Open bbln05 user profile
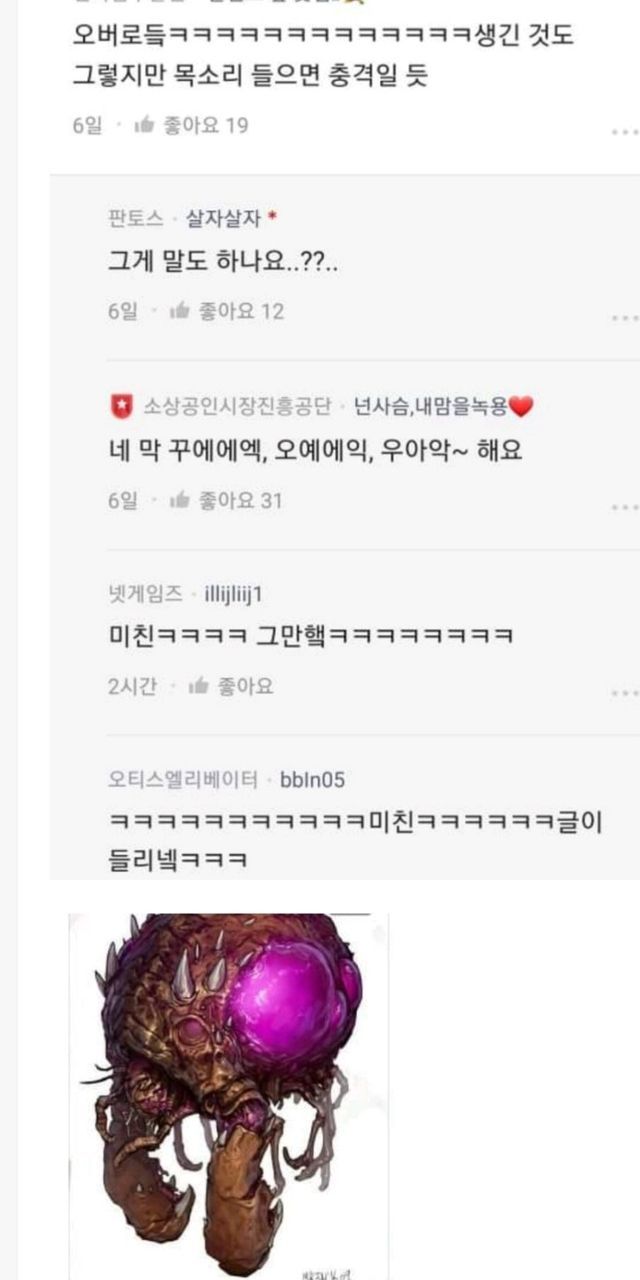The image size is (640, 1280). (x=312, y=780)
